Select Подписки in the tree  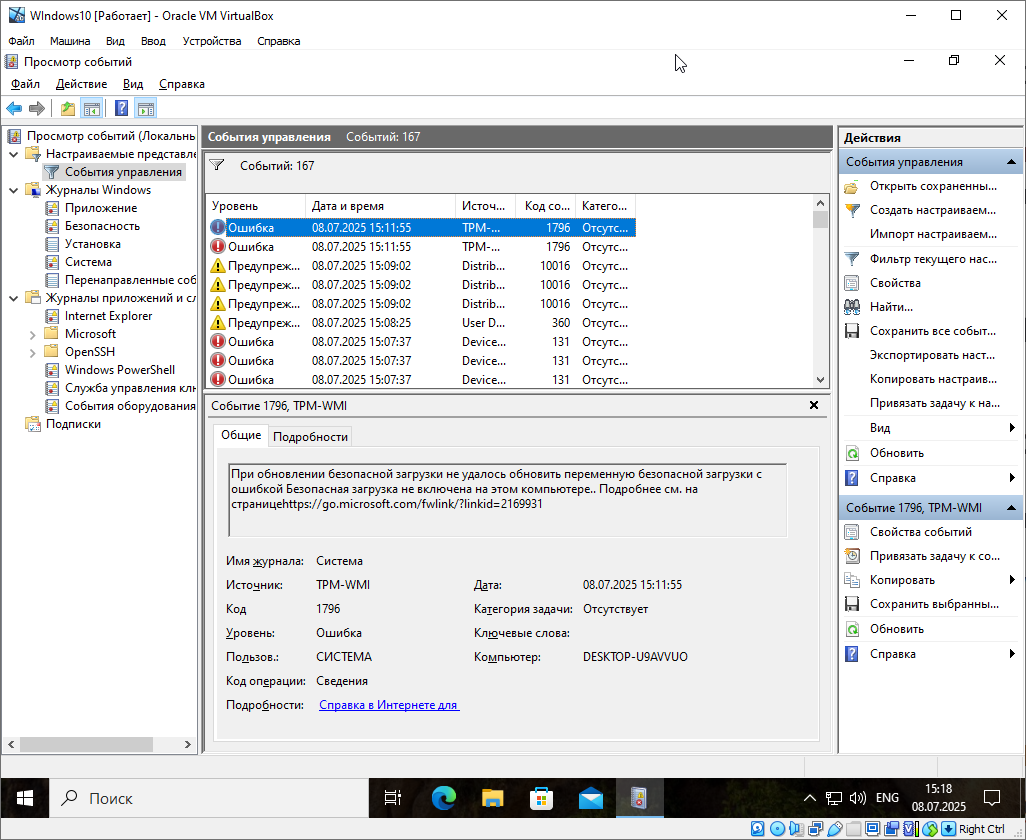point(73,424)
